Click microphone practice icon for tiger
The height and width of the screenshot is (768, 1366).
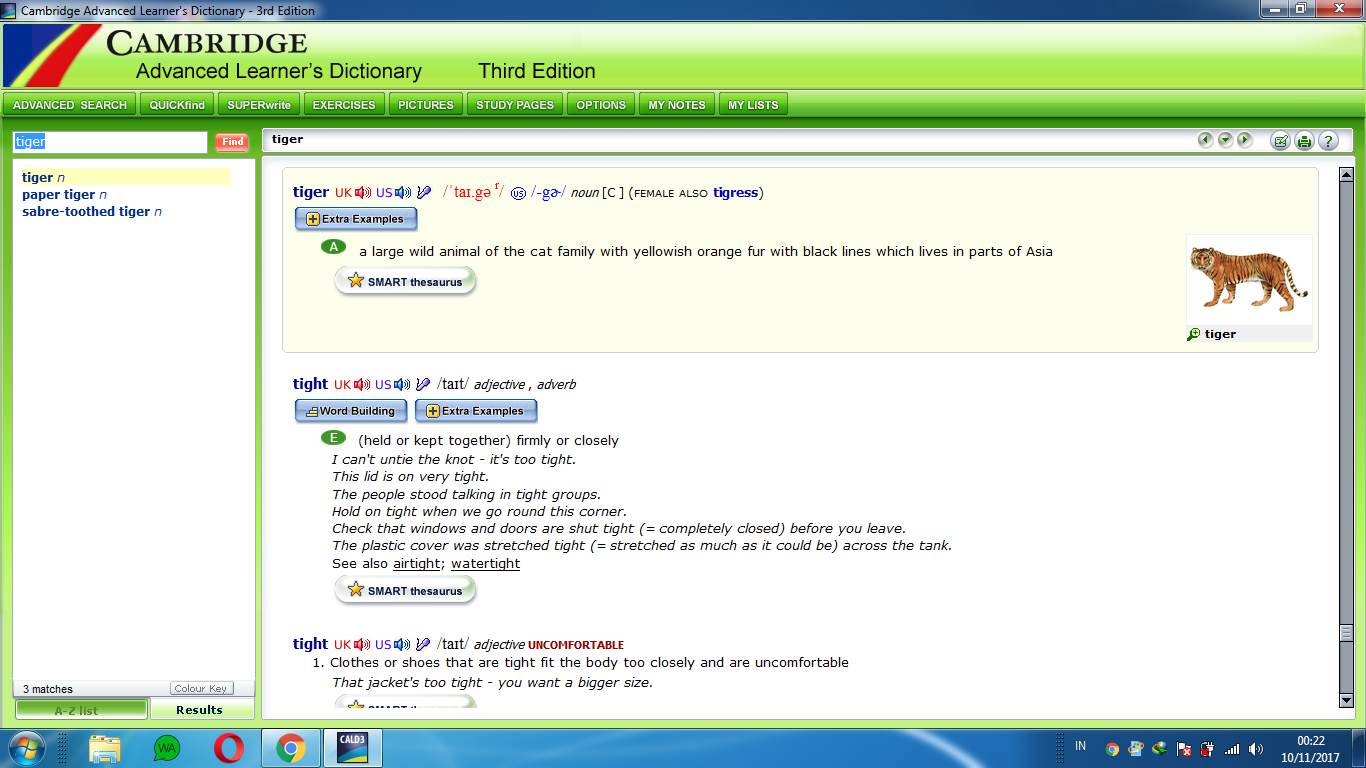click(424, 193)
